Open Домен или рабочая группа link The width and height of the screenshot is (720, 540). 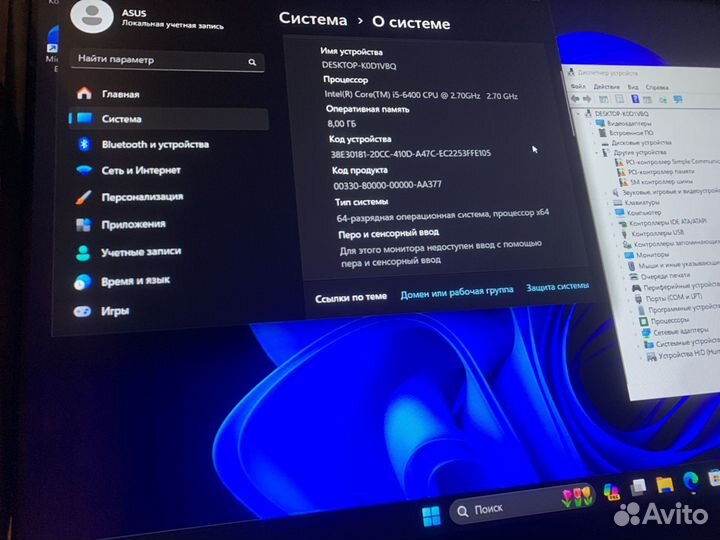456,292
